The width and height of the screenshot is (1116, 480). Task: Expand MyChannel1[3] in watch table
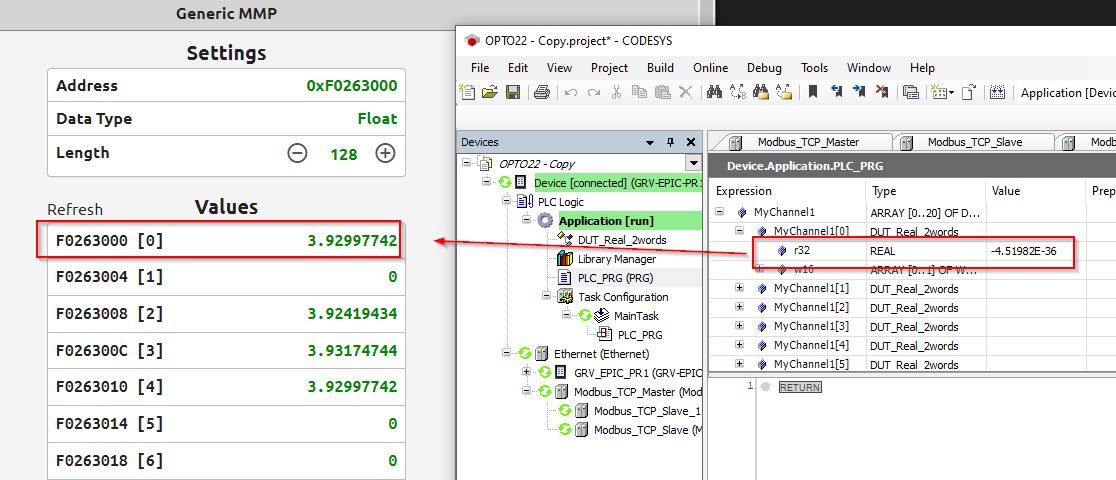[739, 325]
